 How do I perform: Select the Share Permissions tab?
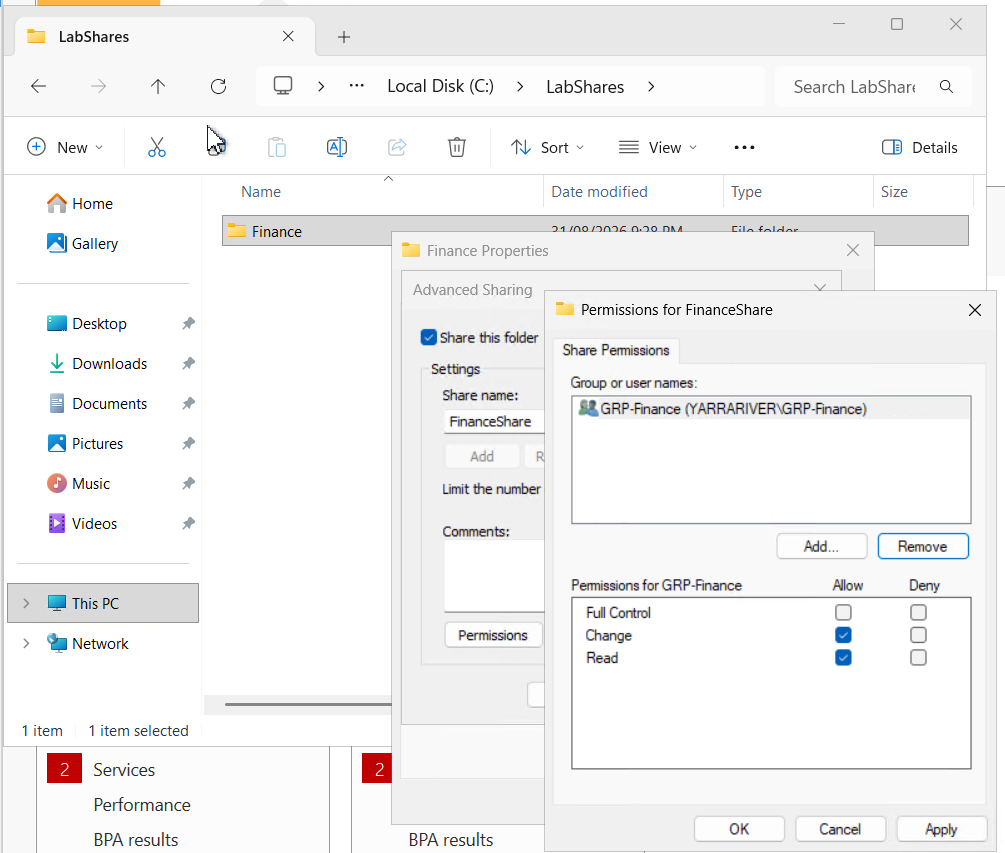(615, 351)
